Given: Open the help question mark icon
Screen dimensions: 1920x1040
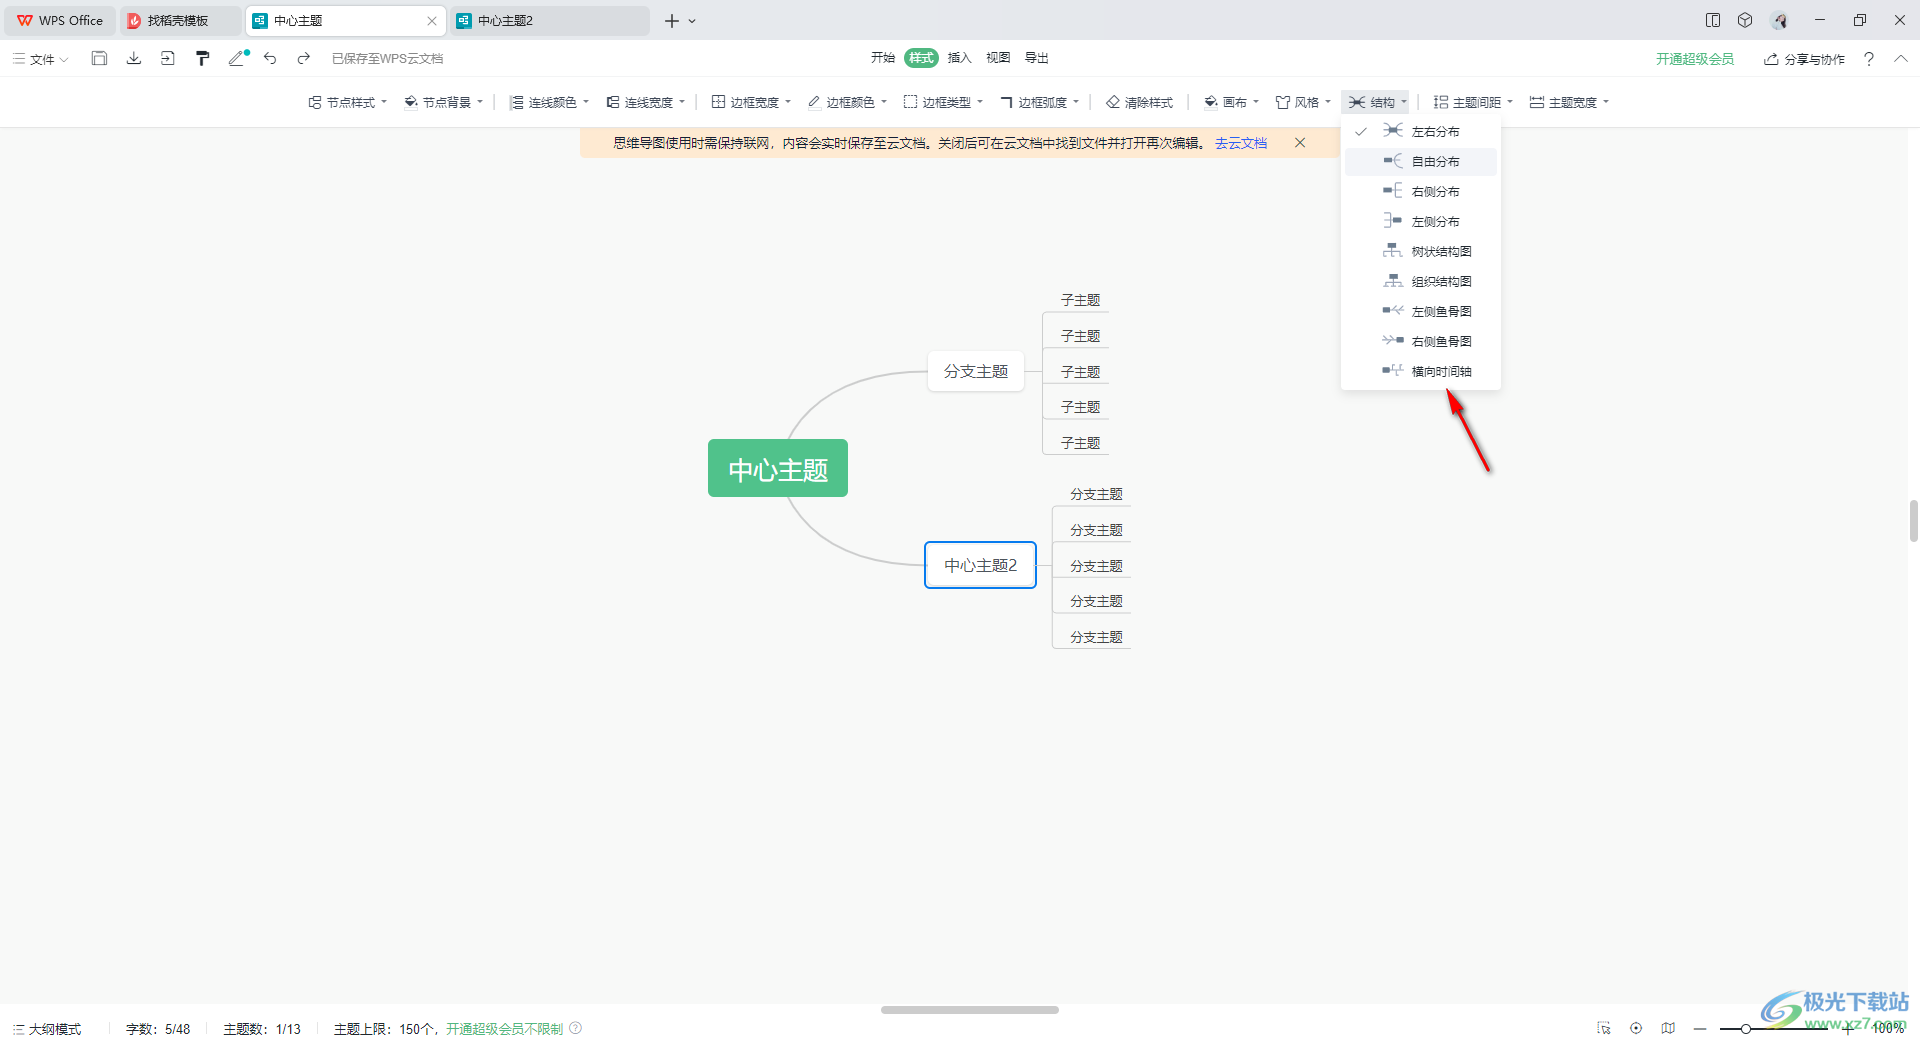Looking at the screenshot, I should pos(1869,59).
